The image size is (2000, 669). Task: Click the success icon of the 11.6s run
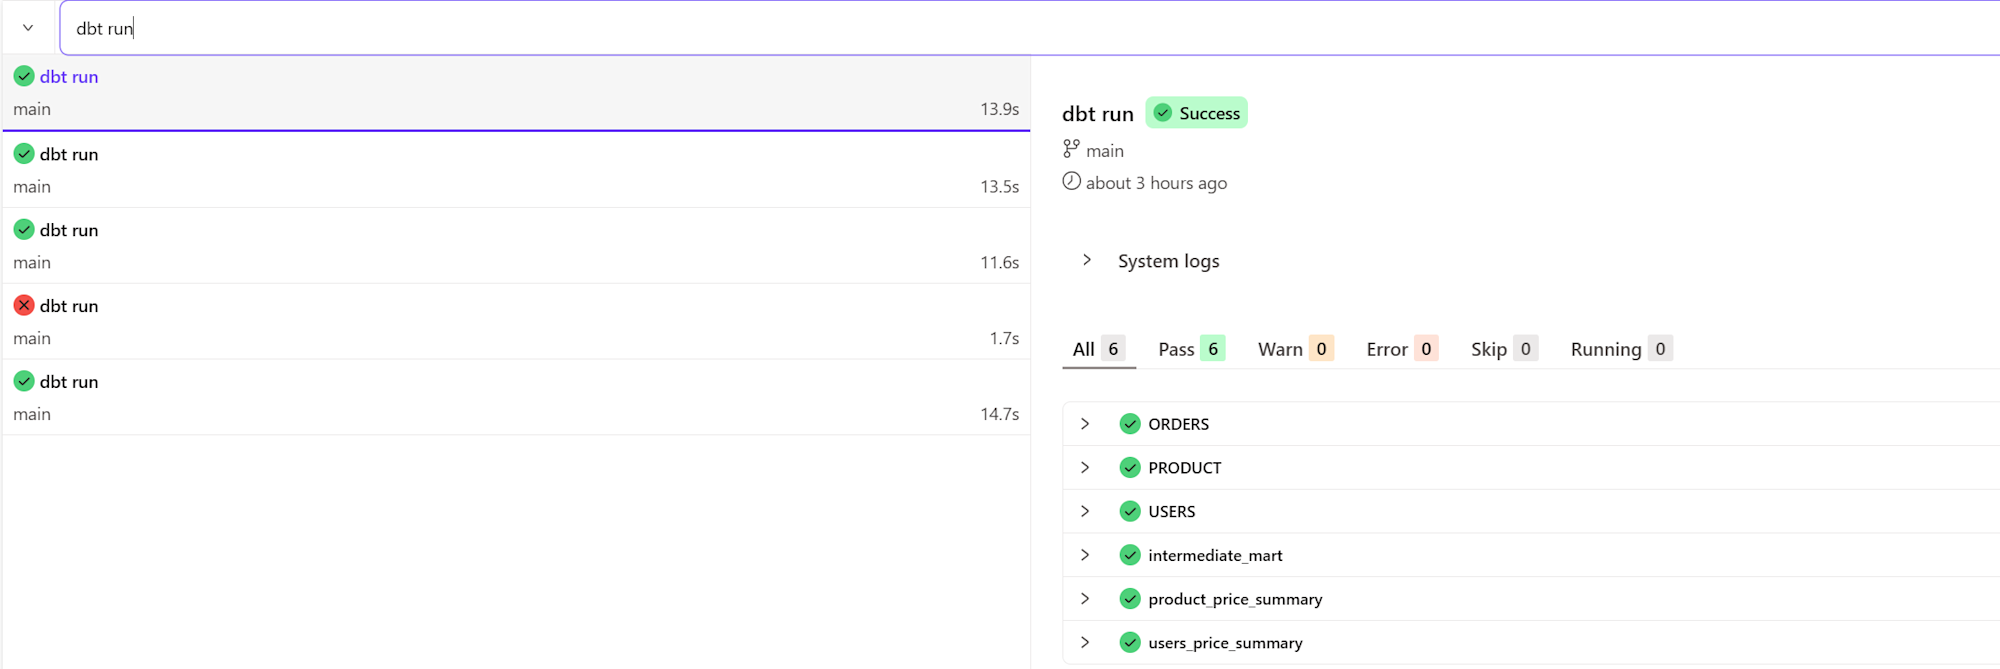tap(24, 230)
